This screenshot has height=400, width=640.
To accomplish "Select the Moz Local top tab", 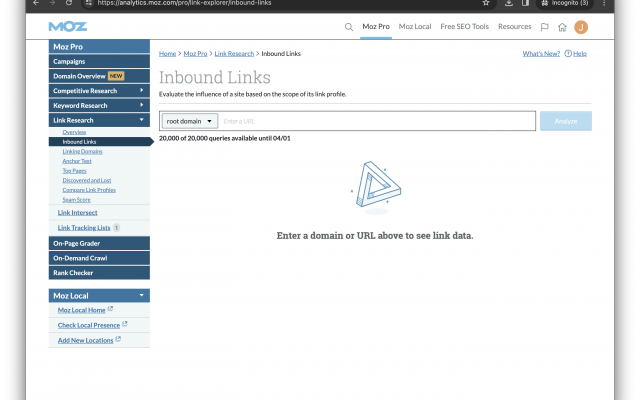I will click(415, 27).
